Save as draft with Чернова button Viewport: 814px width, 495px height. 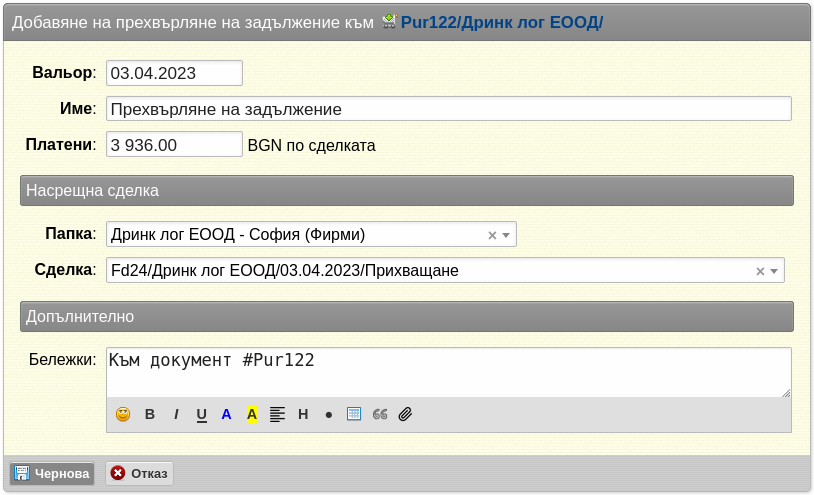pos(52,473)
